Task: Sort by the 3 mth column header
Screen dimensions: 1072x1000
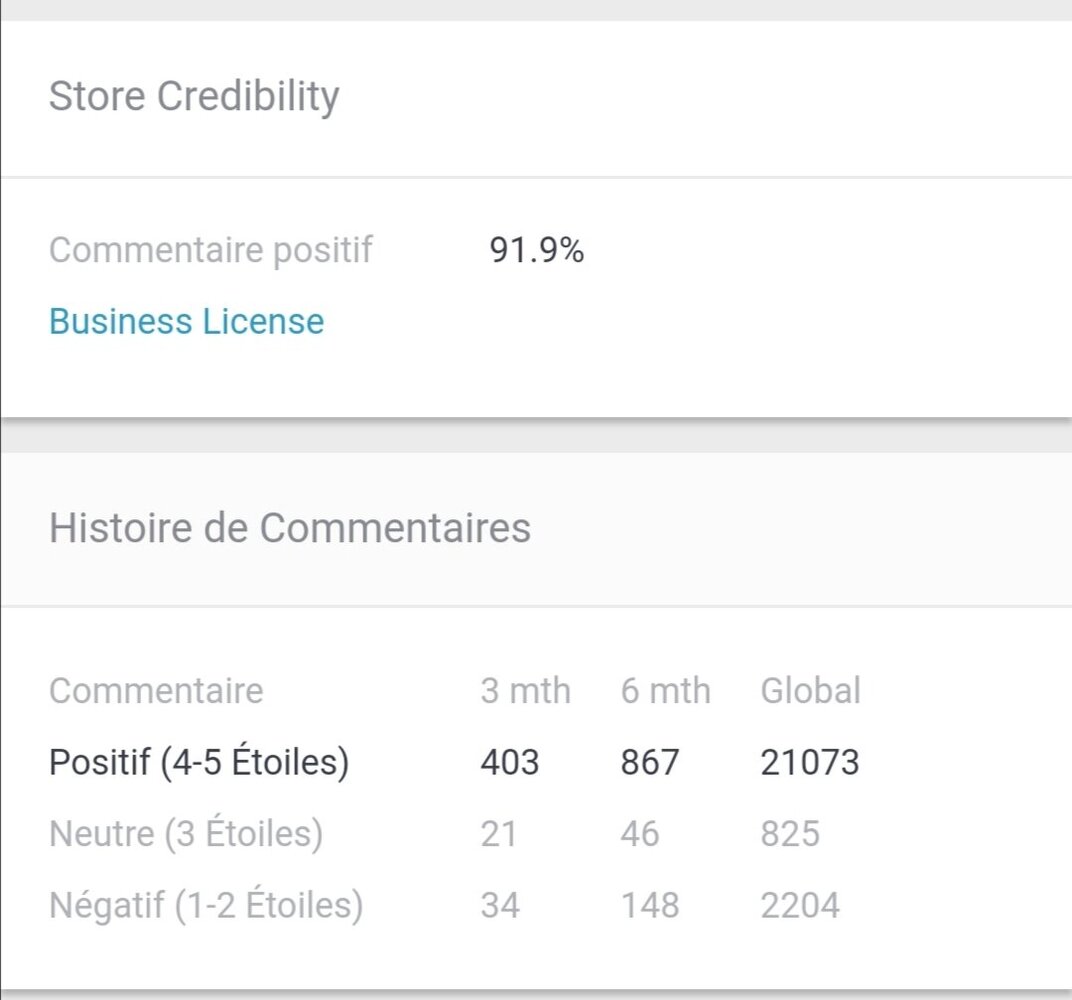Action: click(524, 690)
